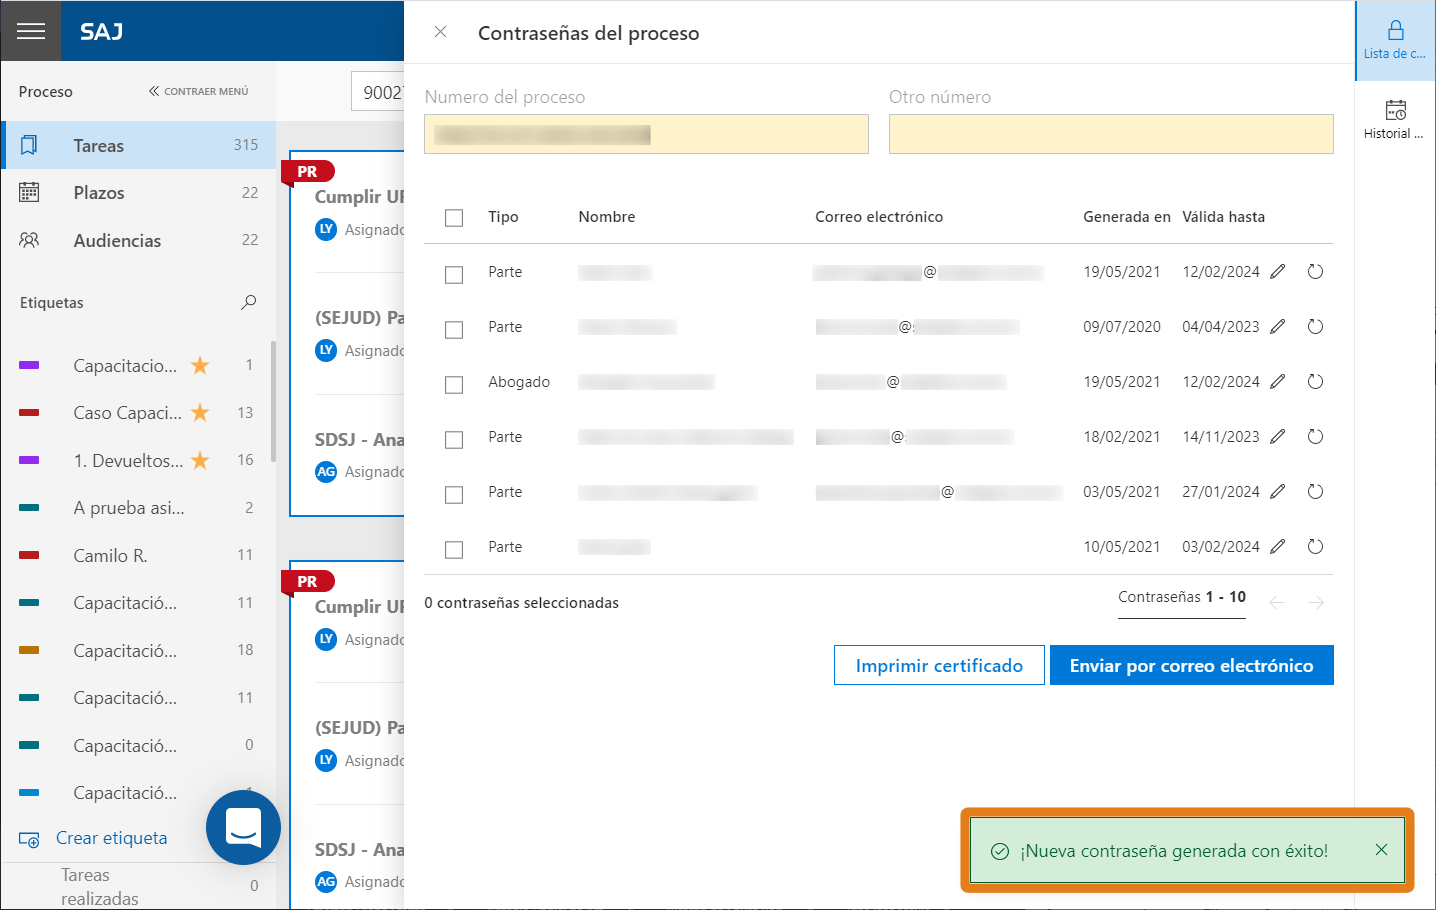Click the Numero del proceso field
The image size is (1436, 910).
[x=646, y=134]
